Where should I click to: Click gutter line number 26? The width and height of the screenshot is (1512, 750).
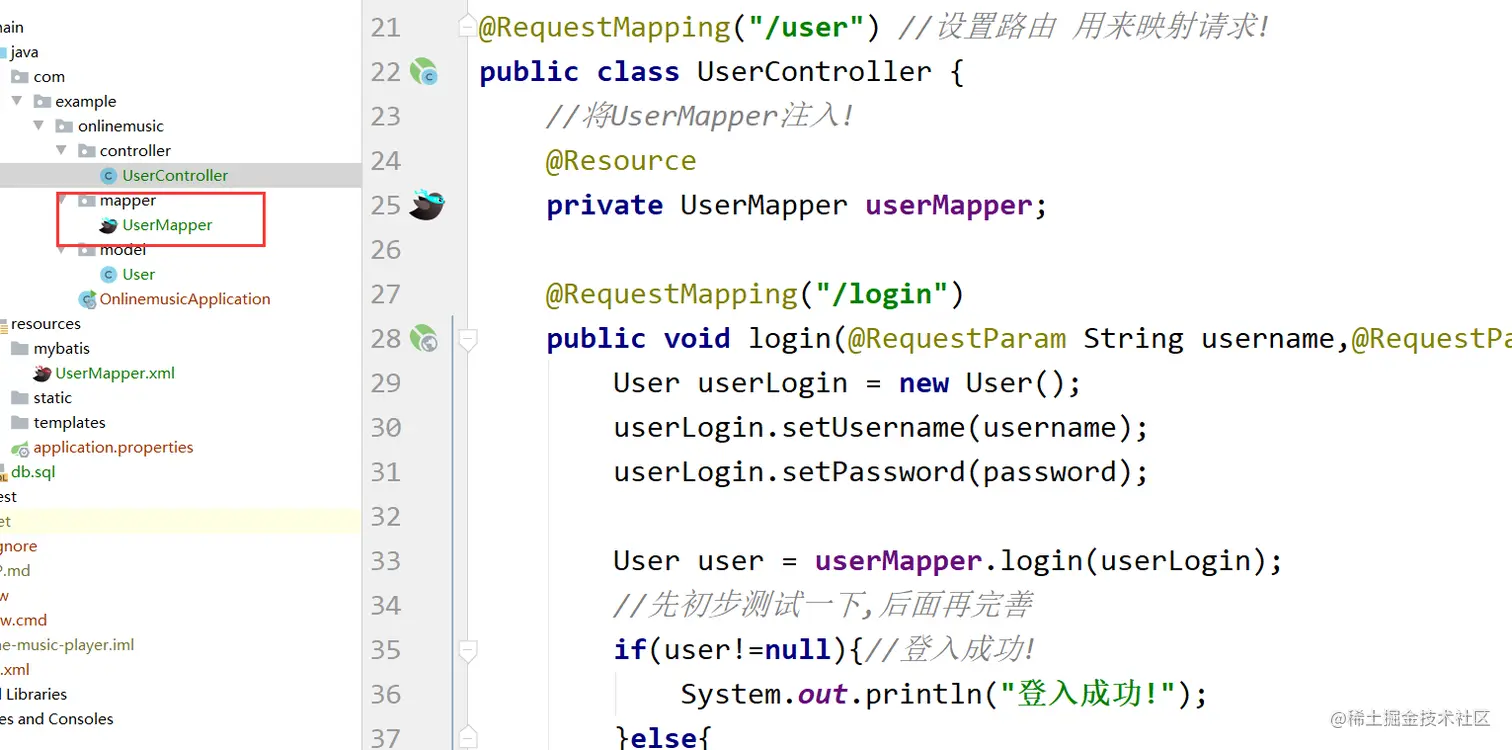tap(386, 250)
